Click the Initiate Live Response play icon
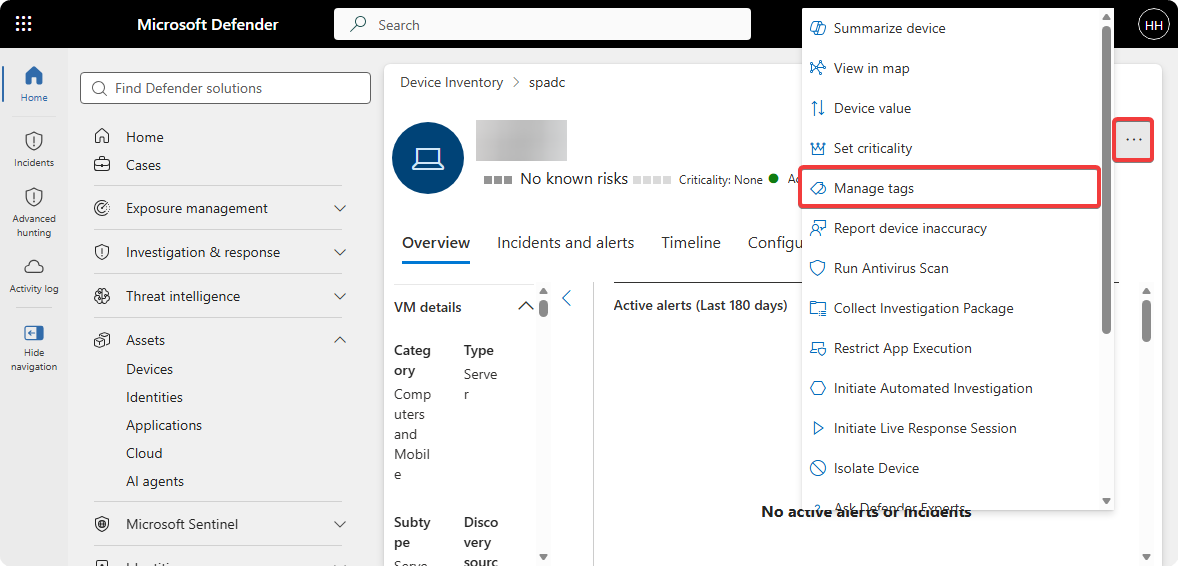The width and height of the screenshot is (1178, 566). pyautogui.click(x=817, y=428)
